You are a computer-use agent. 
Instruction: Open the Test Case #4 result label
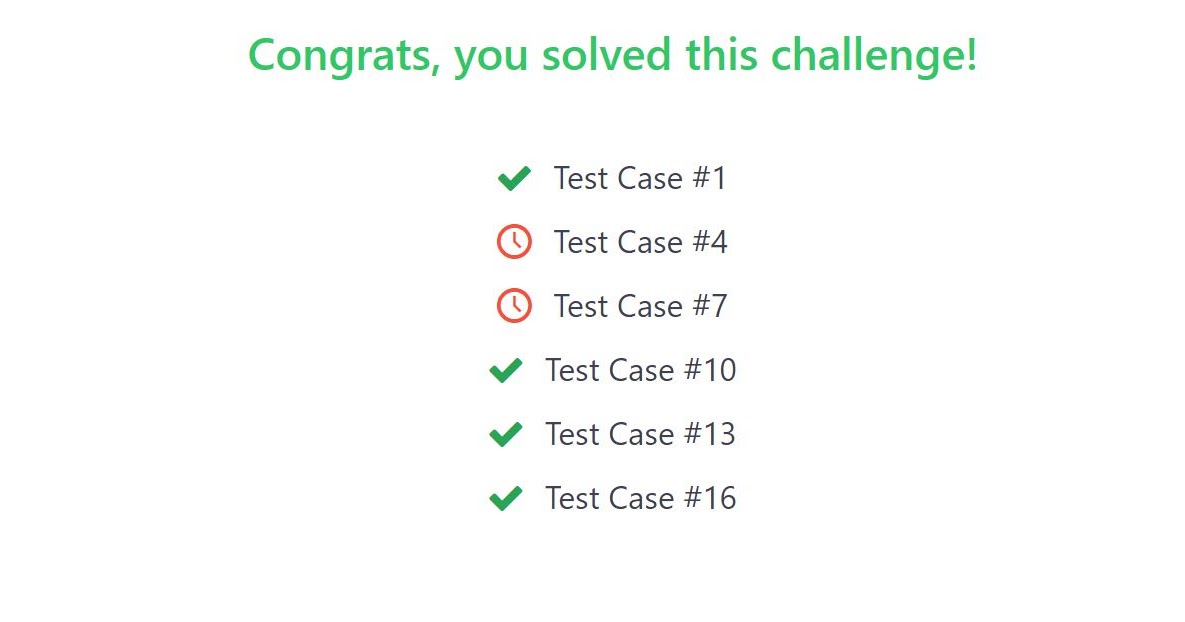(640, 243)
